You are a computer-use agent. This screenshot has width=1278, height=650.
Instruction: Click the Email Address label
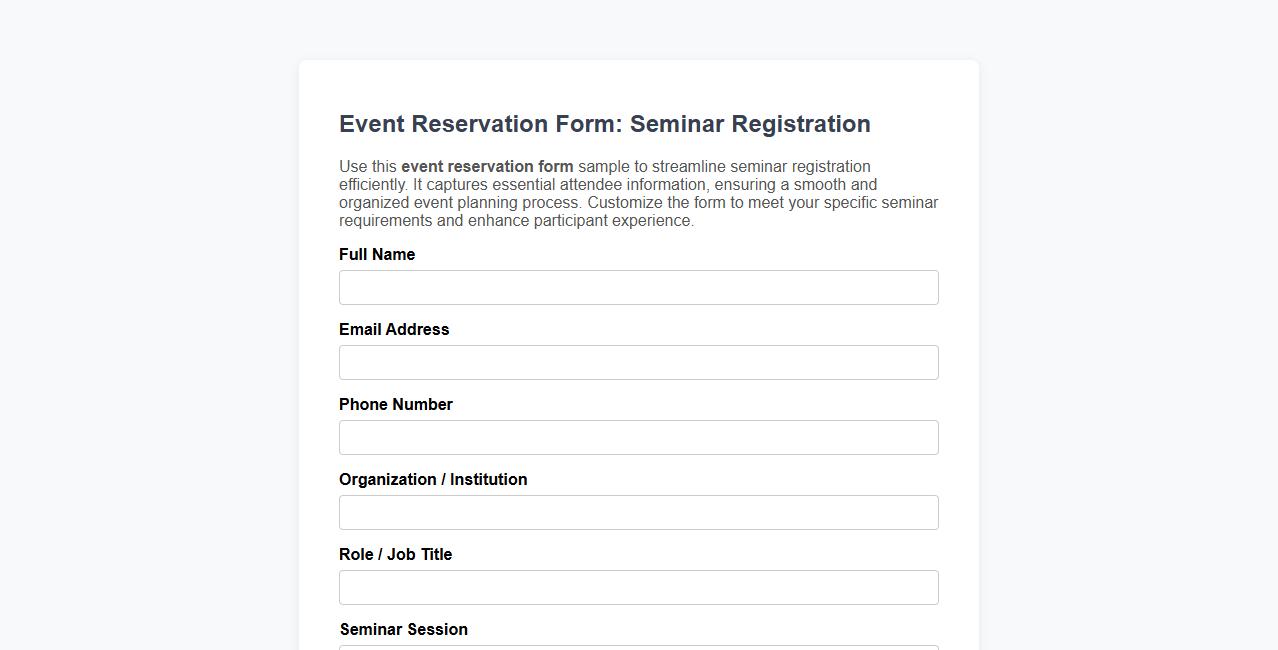(393, 329)
